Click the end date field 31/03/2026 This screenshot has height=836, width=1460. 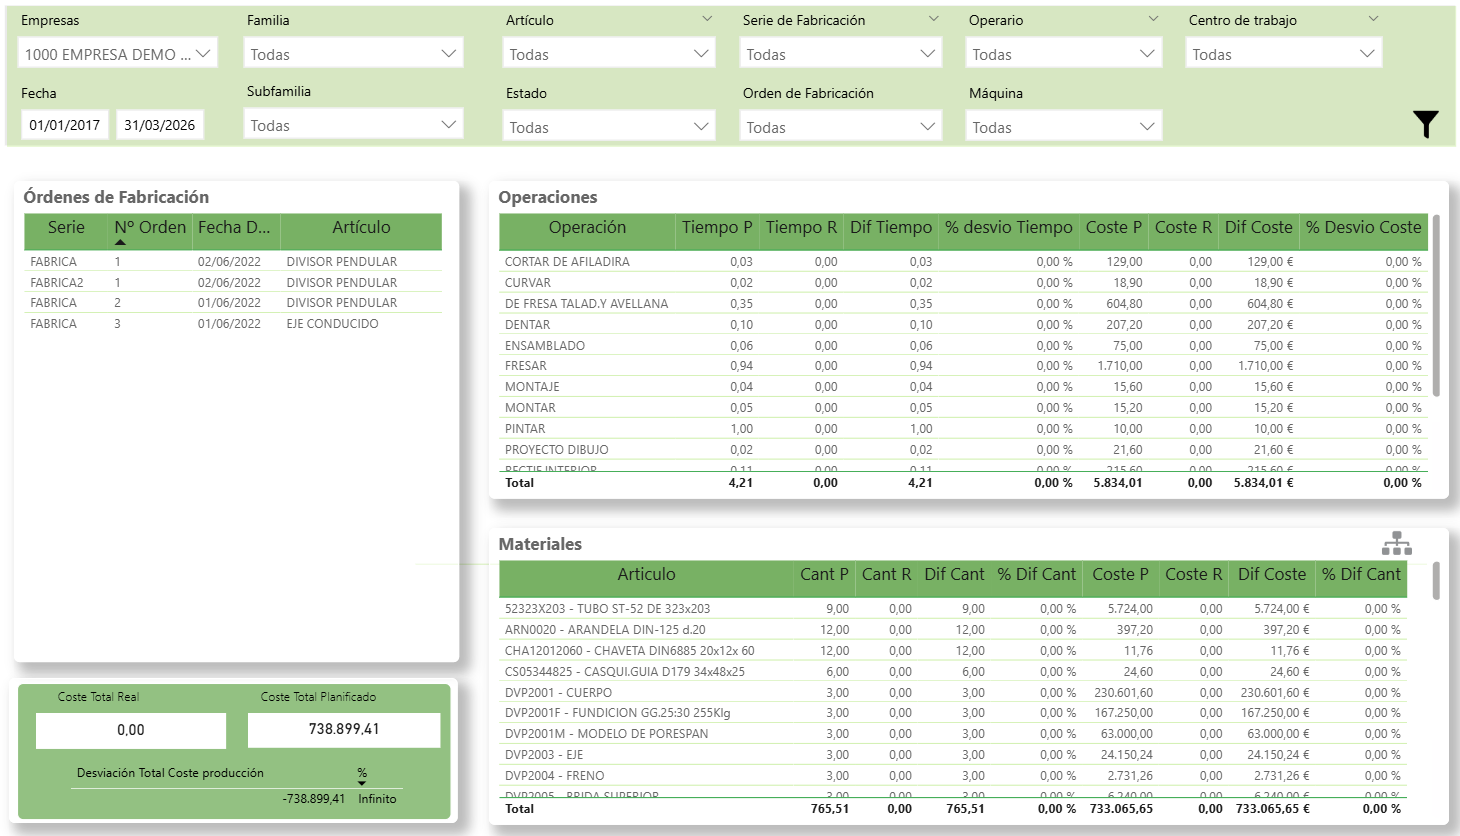coord(159,125)
